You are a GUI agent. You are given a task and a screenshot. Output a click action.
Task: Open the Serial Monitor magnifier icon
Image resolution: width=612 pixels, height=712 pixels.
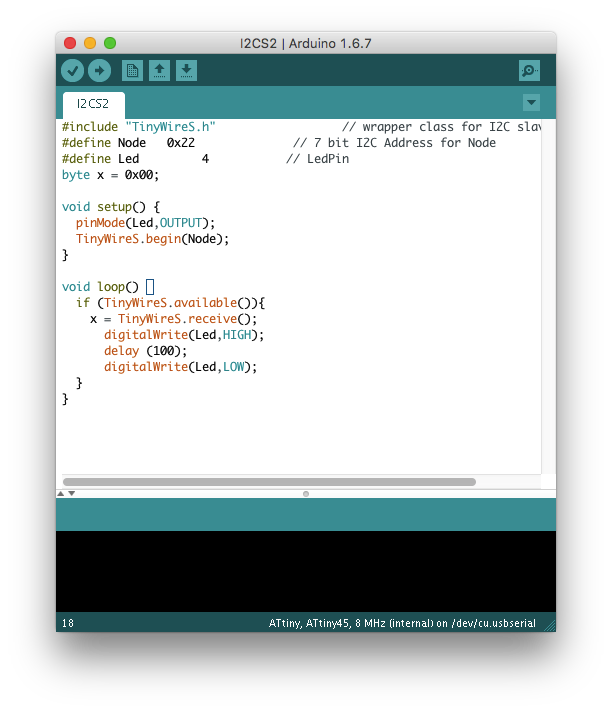tap(529, 71)
